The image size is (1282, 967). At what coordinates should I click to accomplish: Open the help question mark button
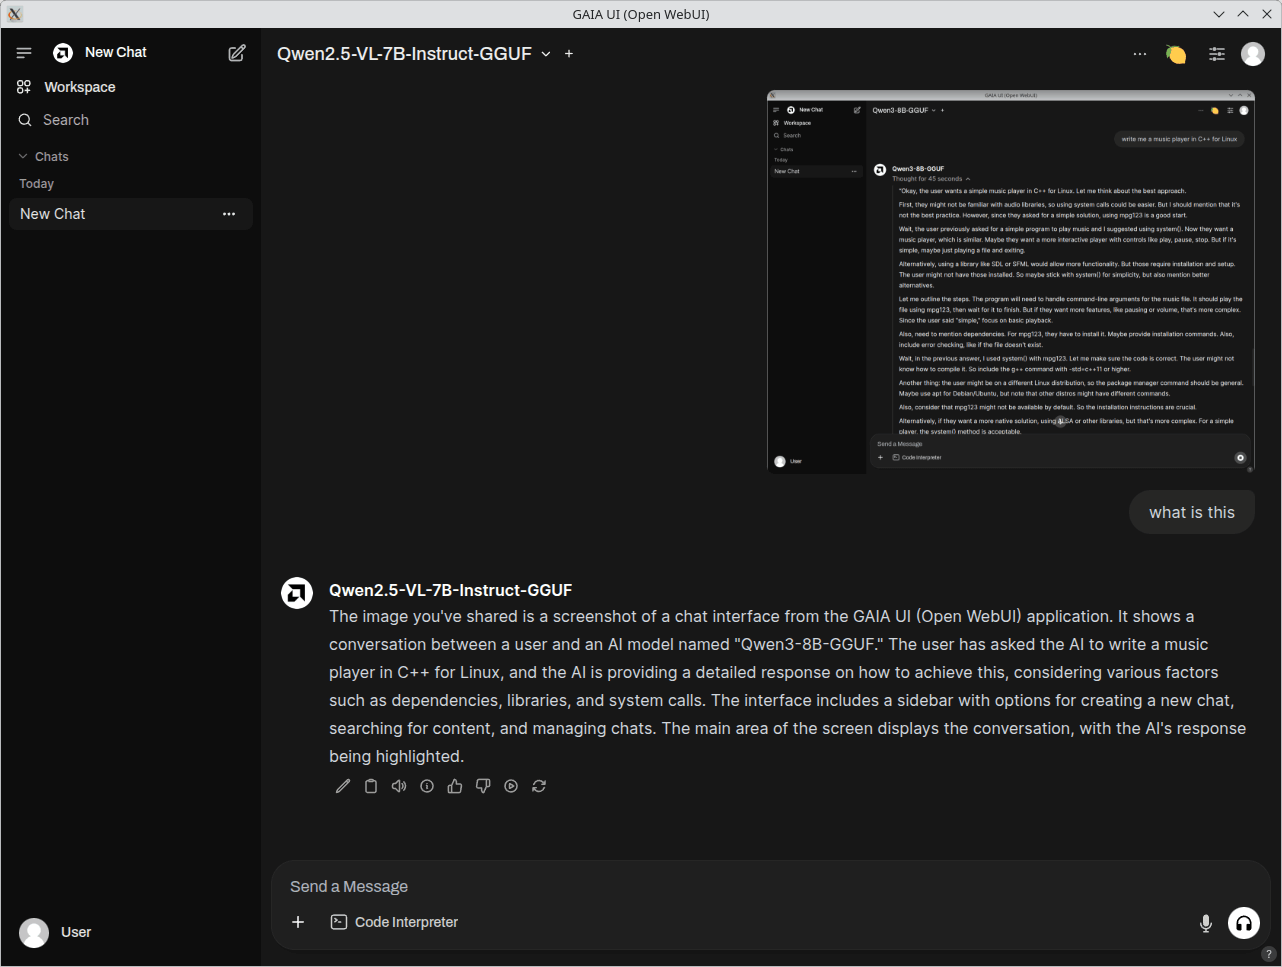point(1269,954)
